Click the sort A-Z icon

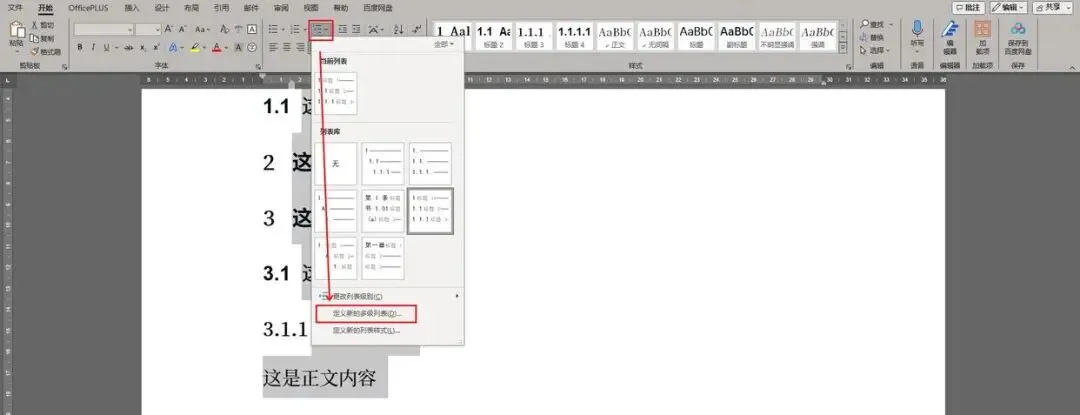[398, 29]
